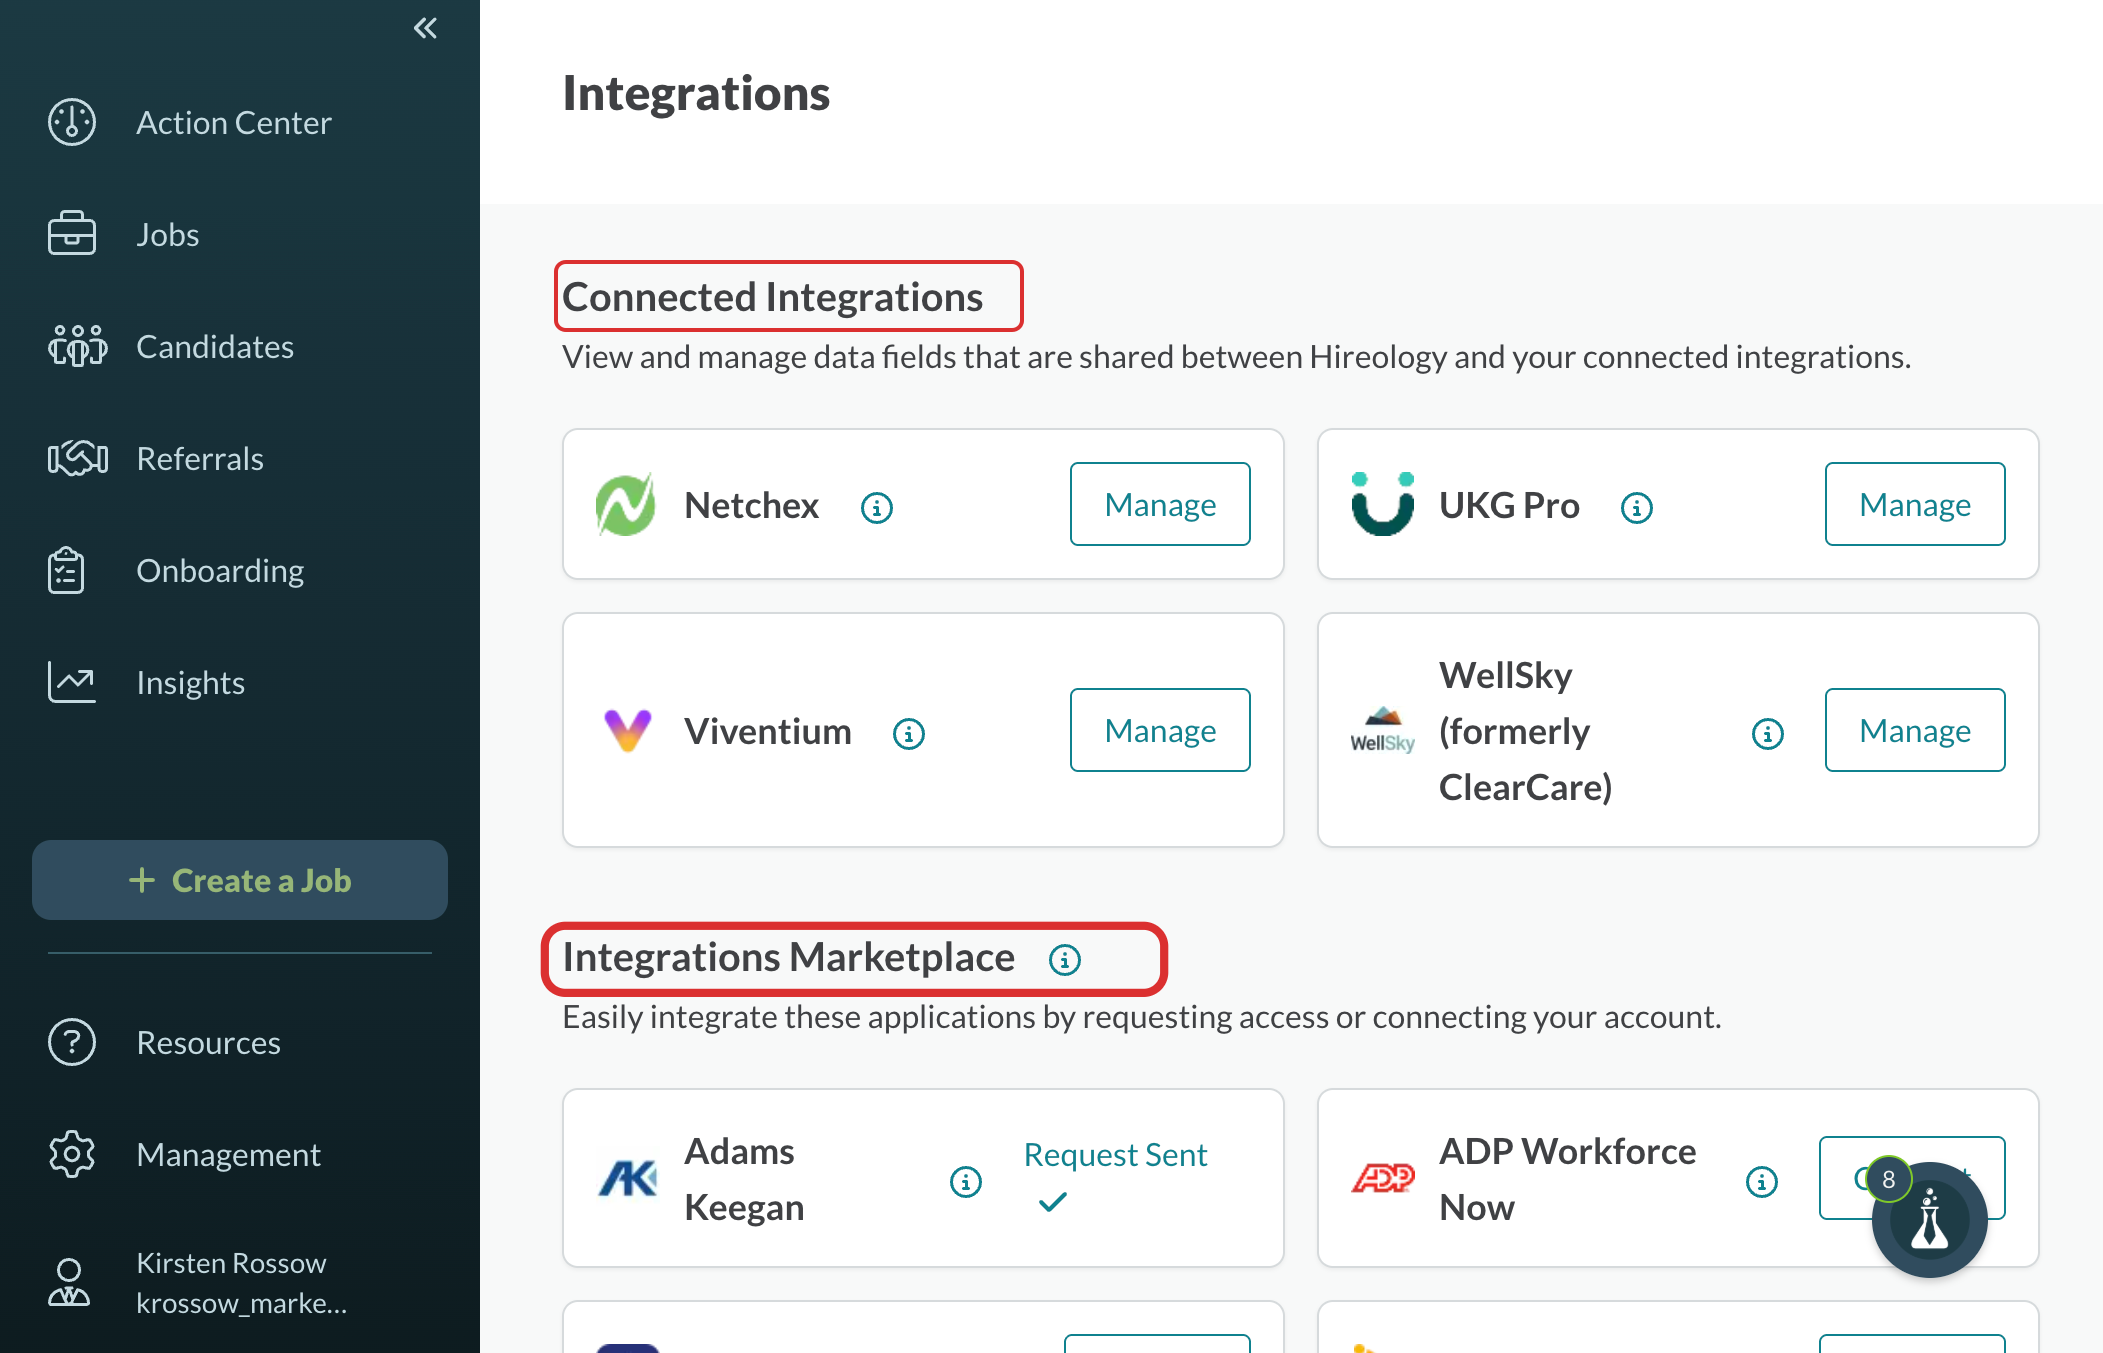Collapse the sidebar with the double chevron
The image size is (2103, 1353).
pos(425,28)
